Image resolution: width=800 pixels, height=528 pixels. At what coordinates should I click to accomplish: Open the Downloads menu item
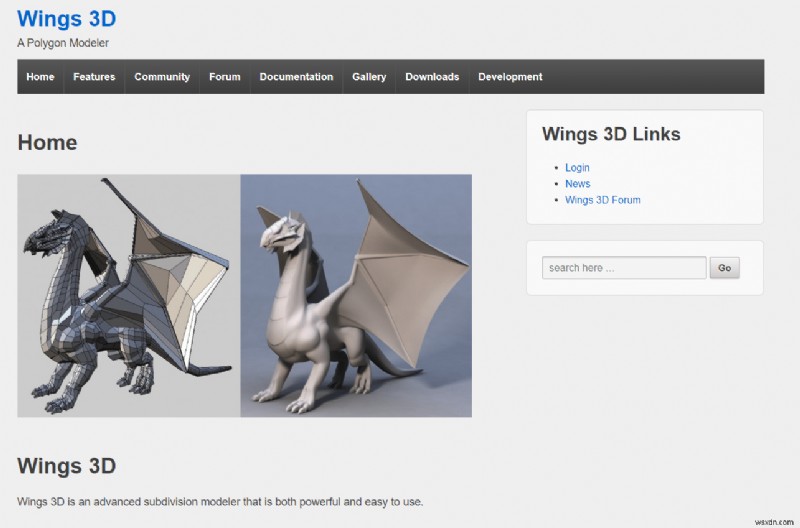(432, 77)
